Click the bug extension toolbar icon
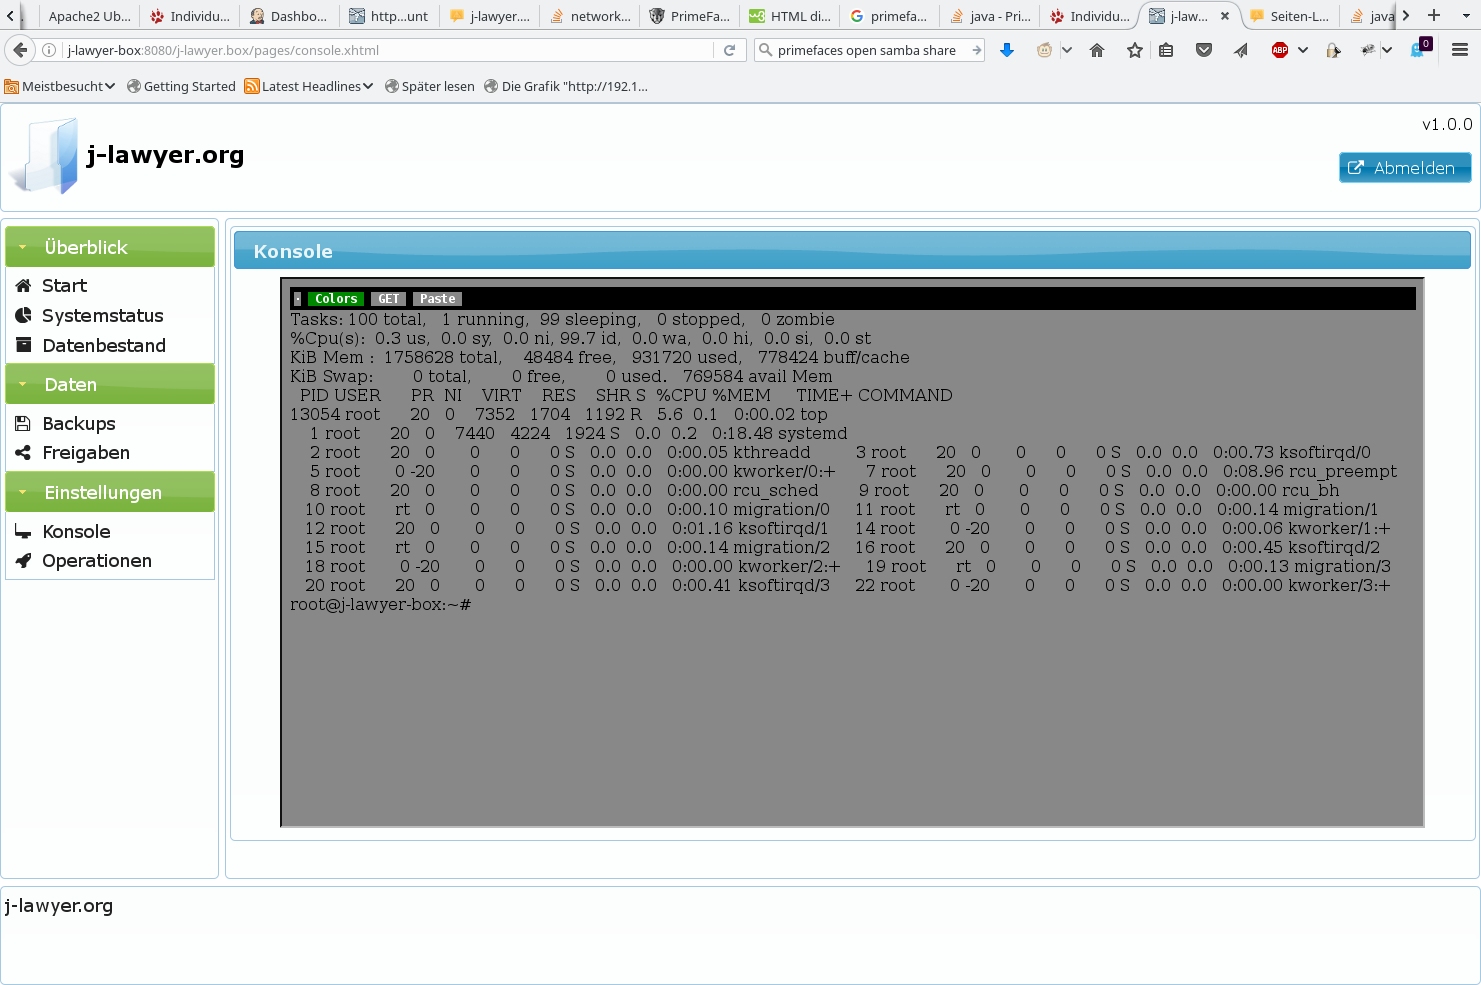Screen dimensions: 1481x985 pyautogui.click(x=1368, y=50)
